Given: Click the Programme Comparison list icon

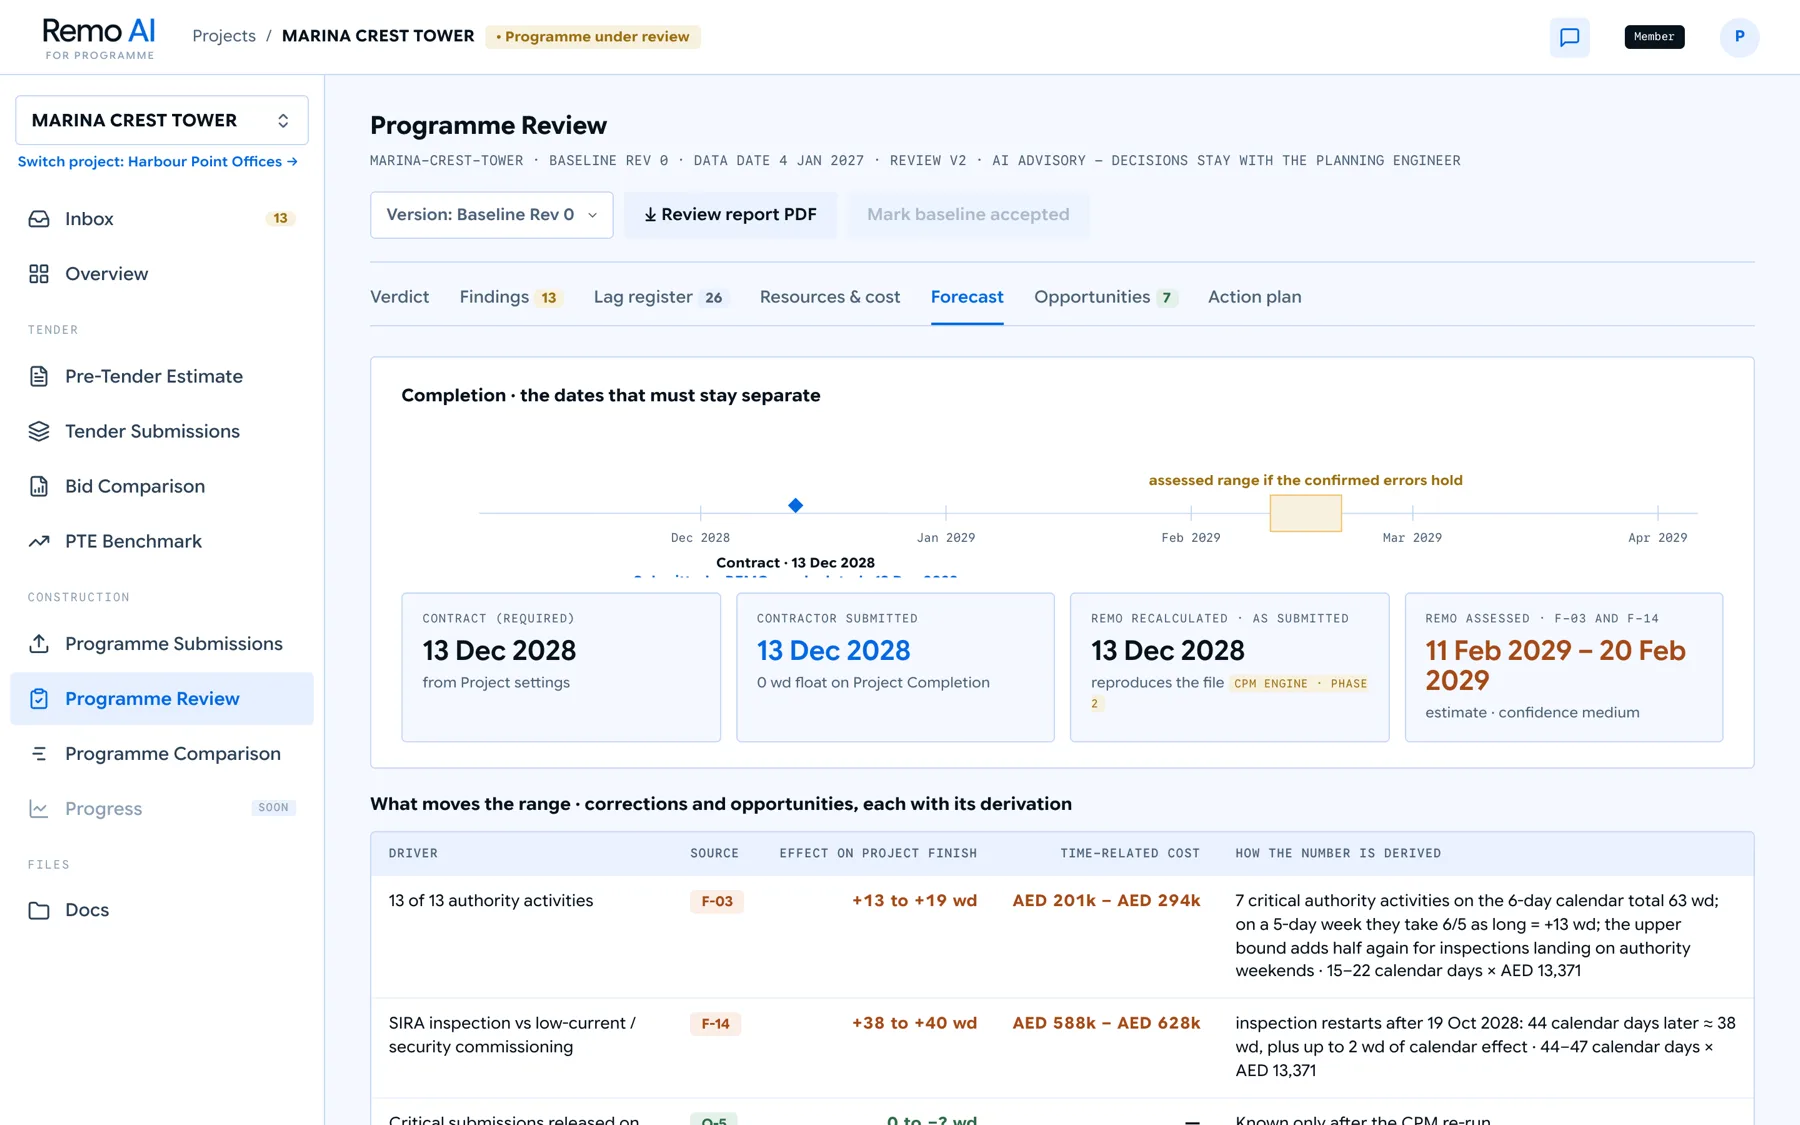Looking at the screenshot, I should click(39, 754).
